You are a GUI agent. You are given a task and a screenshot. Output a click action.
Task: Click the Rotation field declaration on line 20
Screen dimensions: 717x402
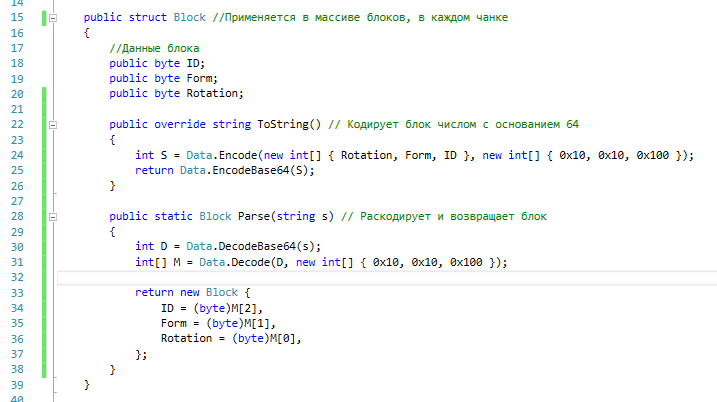[x=212, y=93]
